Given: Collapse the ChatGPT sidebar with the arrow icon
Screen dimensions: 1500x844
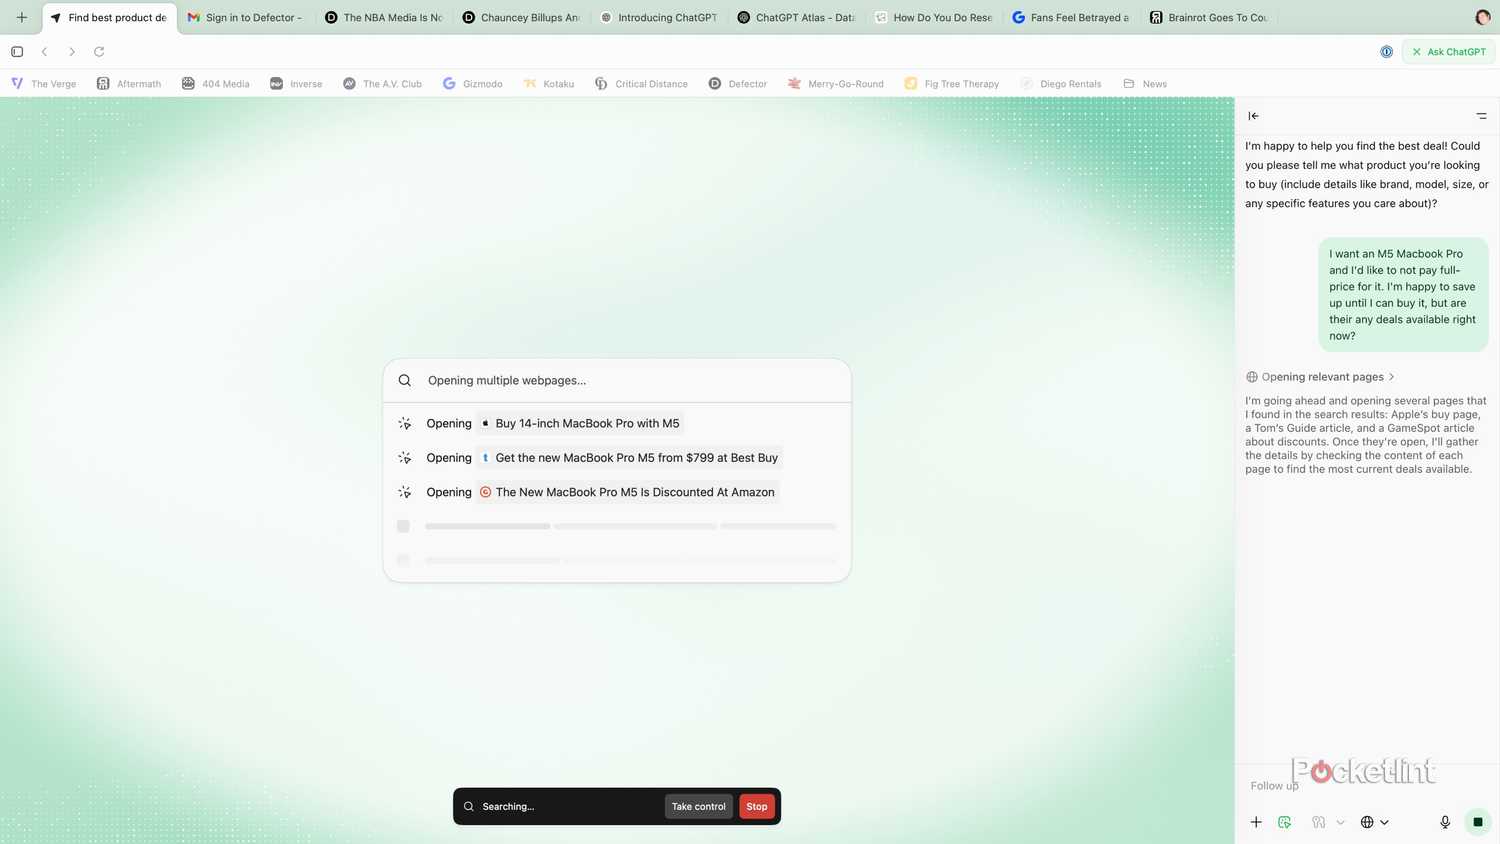Looking at the screenshot, I should (1253, 116).
